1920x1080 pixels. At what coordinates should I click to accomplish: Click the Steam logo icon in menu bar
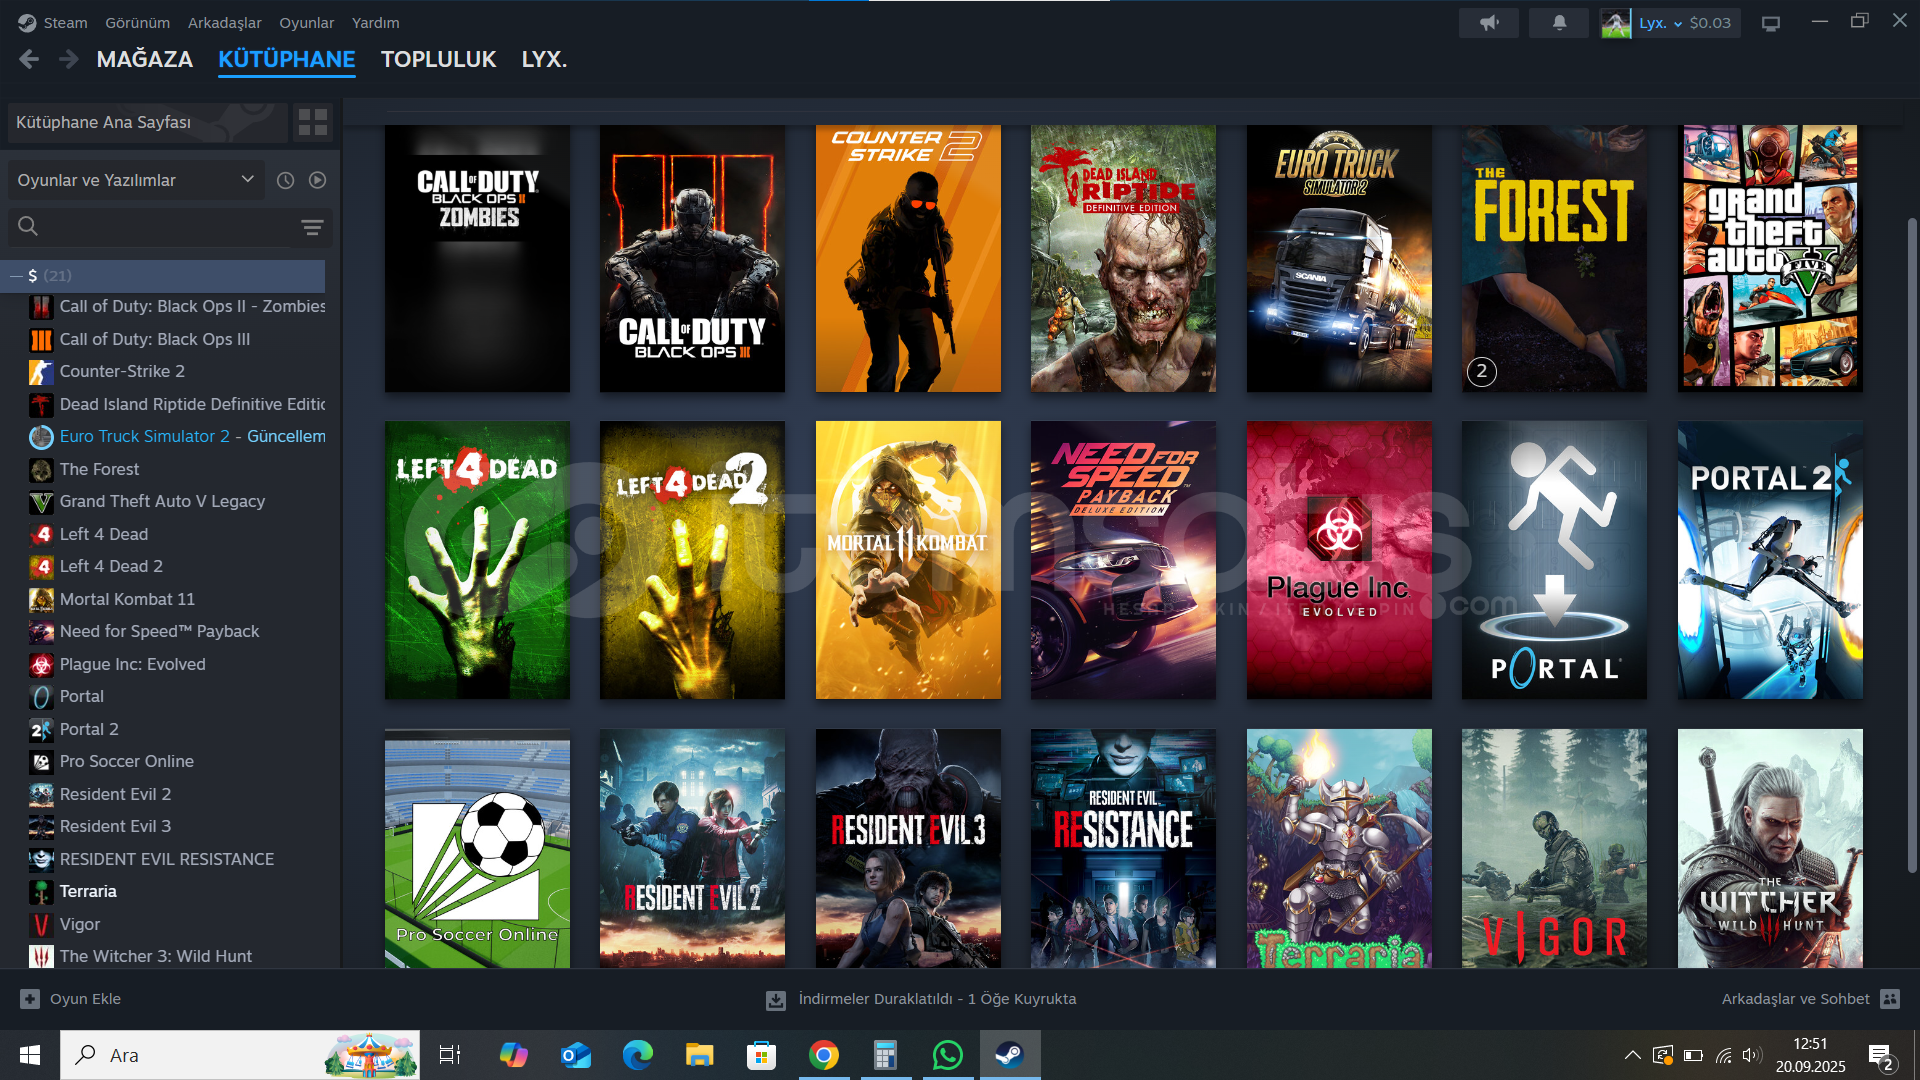coord(27,22)
